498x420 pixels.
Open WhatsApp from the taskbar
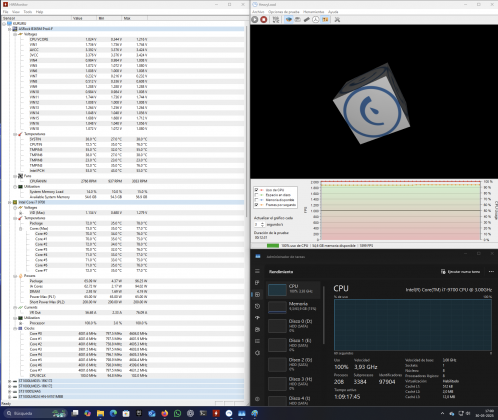(x=177, y=413)
